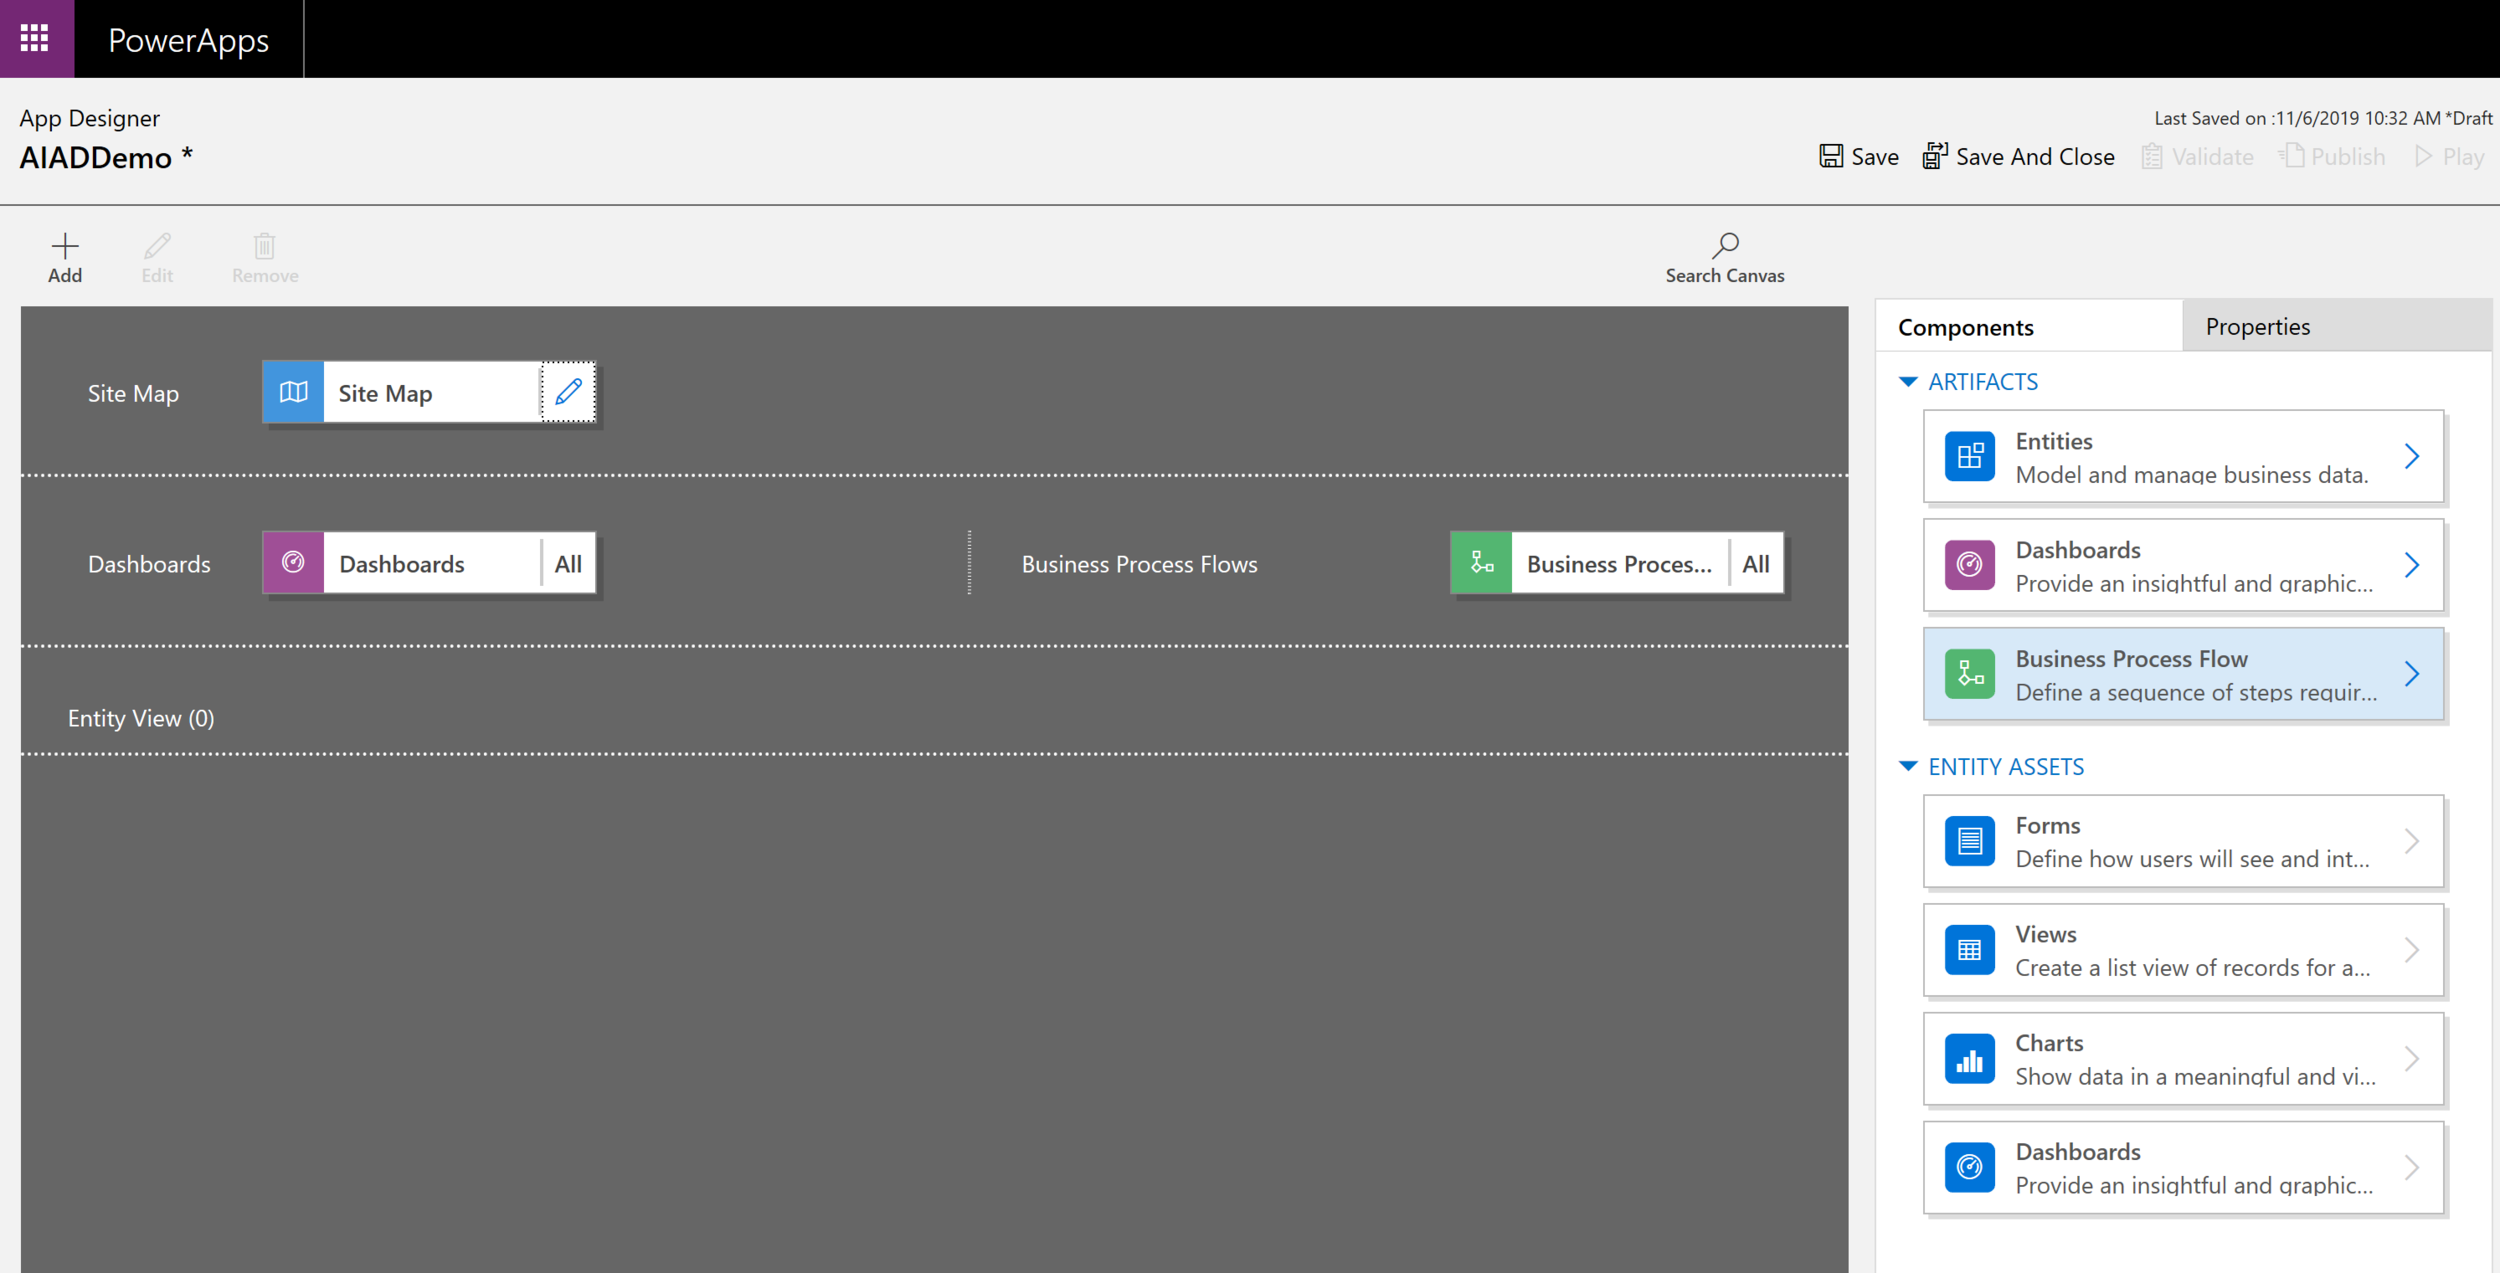Image resolution: width=2500 pixels, height=1273 pixels.
Task: Click the Search Canvas magnifier icon
Action: (1725, 245)
